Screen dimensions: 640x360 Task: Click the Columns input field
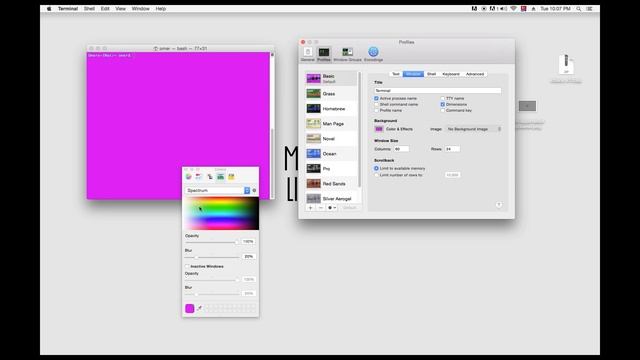(401, 149)
